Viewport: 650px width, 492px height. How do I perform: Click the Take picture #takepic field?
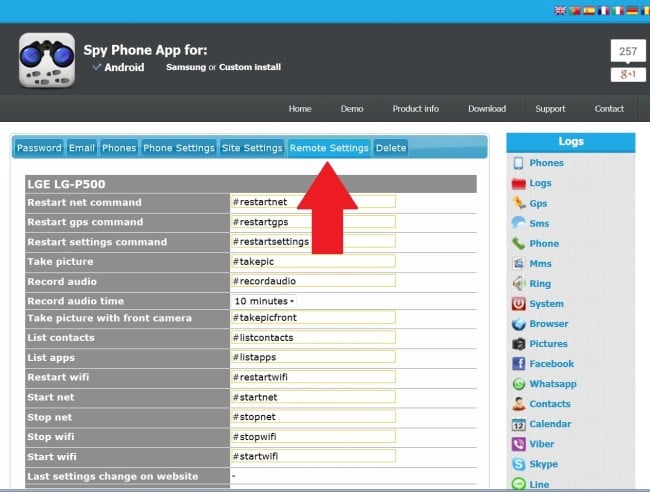[313, 262]
